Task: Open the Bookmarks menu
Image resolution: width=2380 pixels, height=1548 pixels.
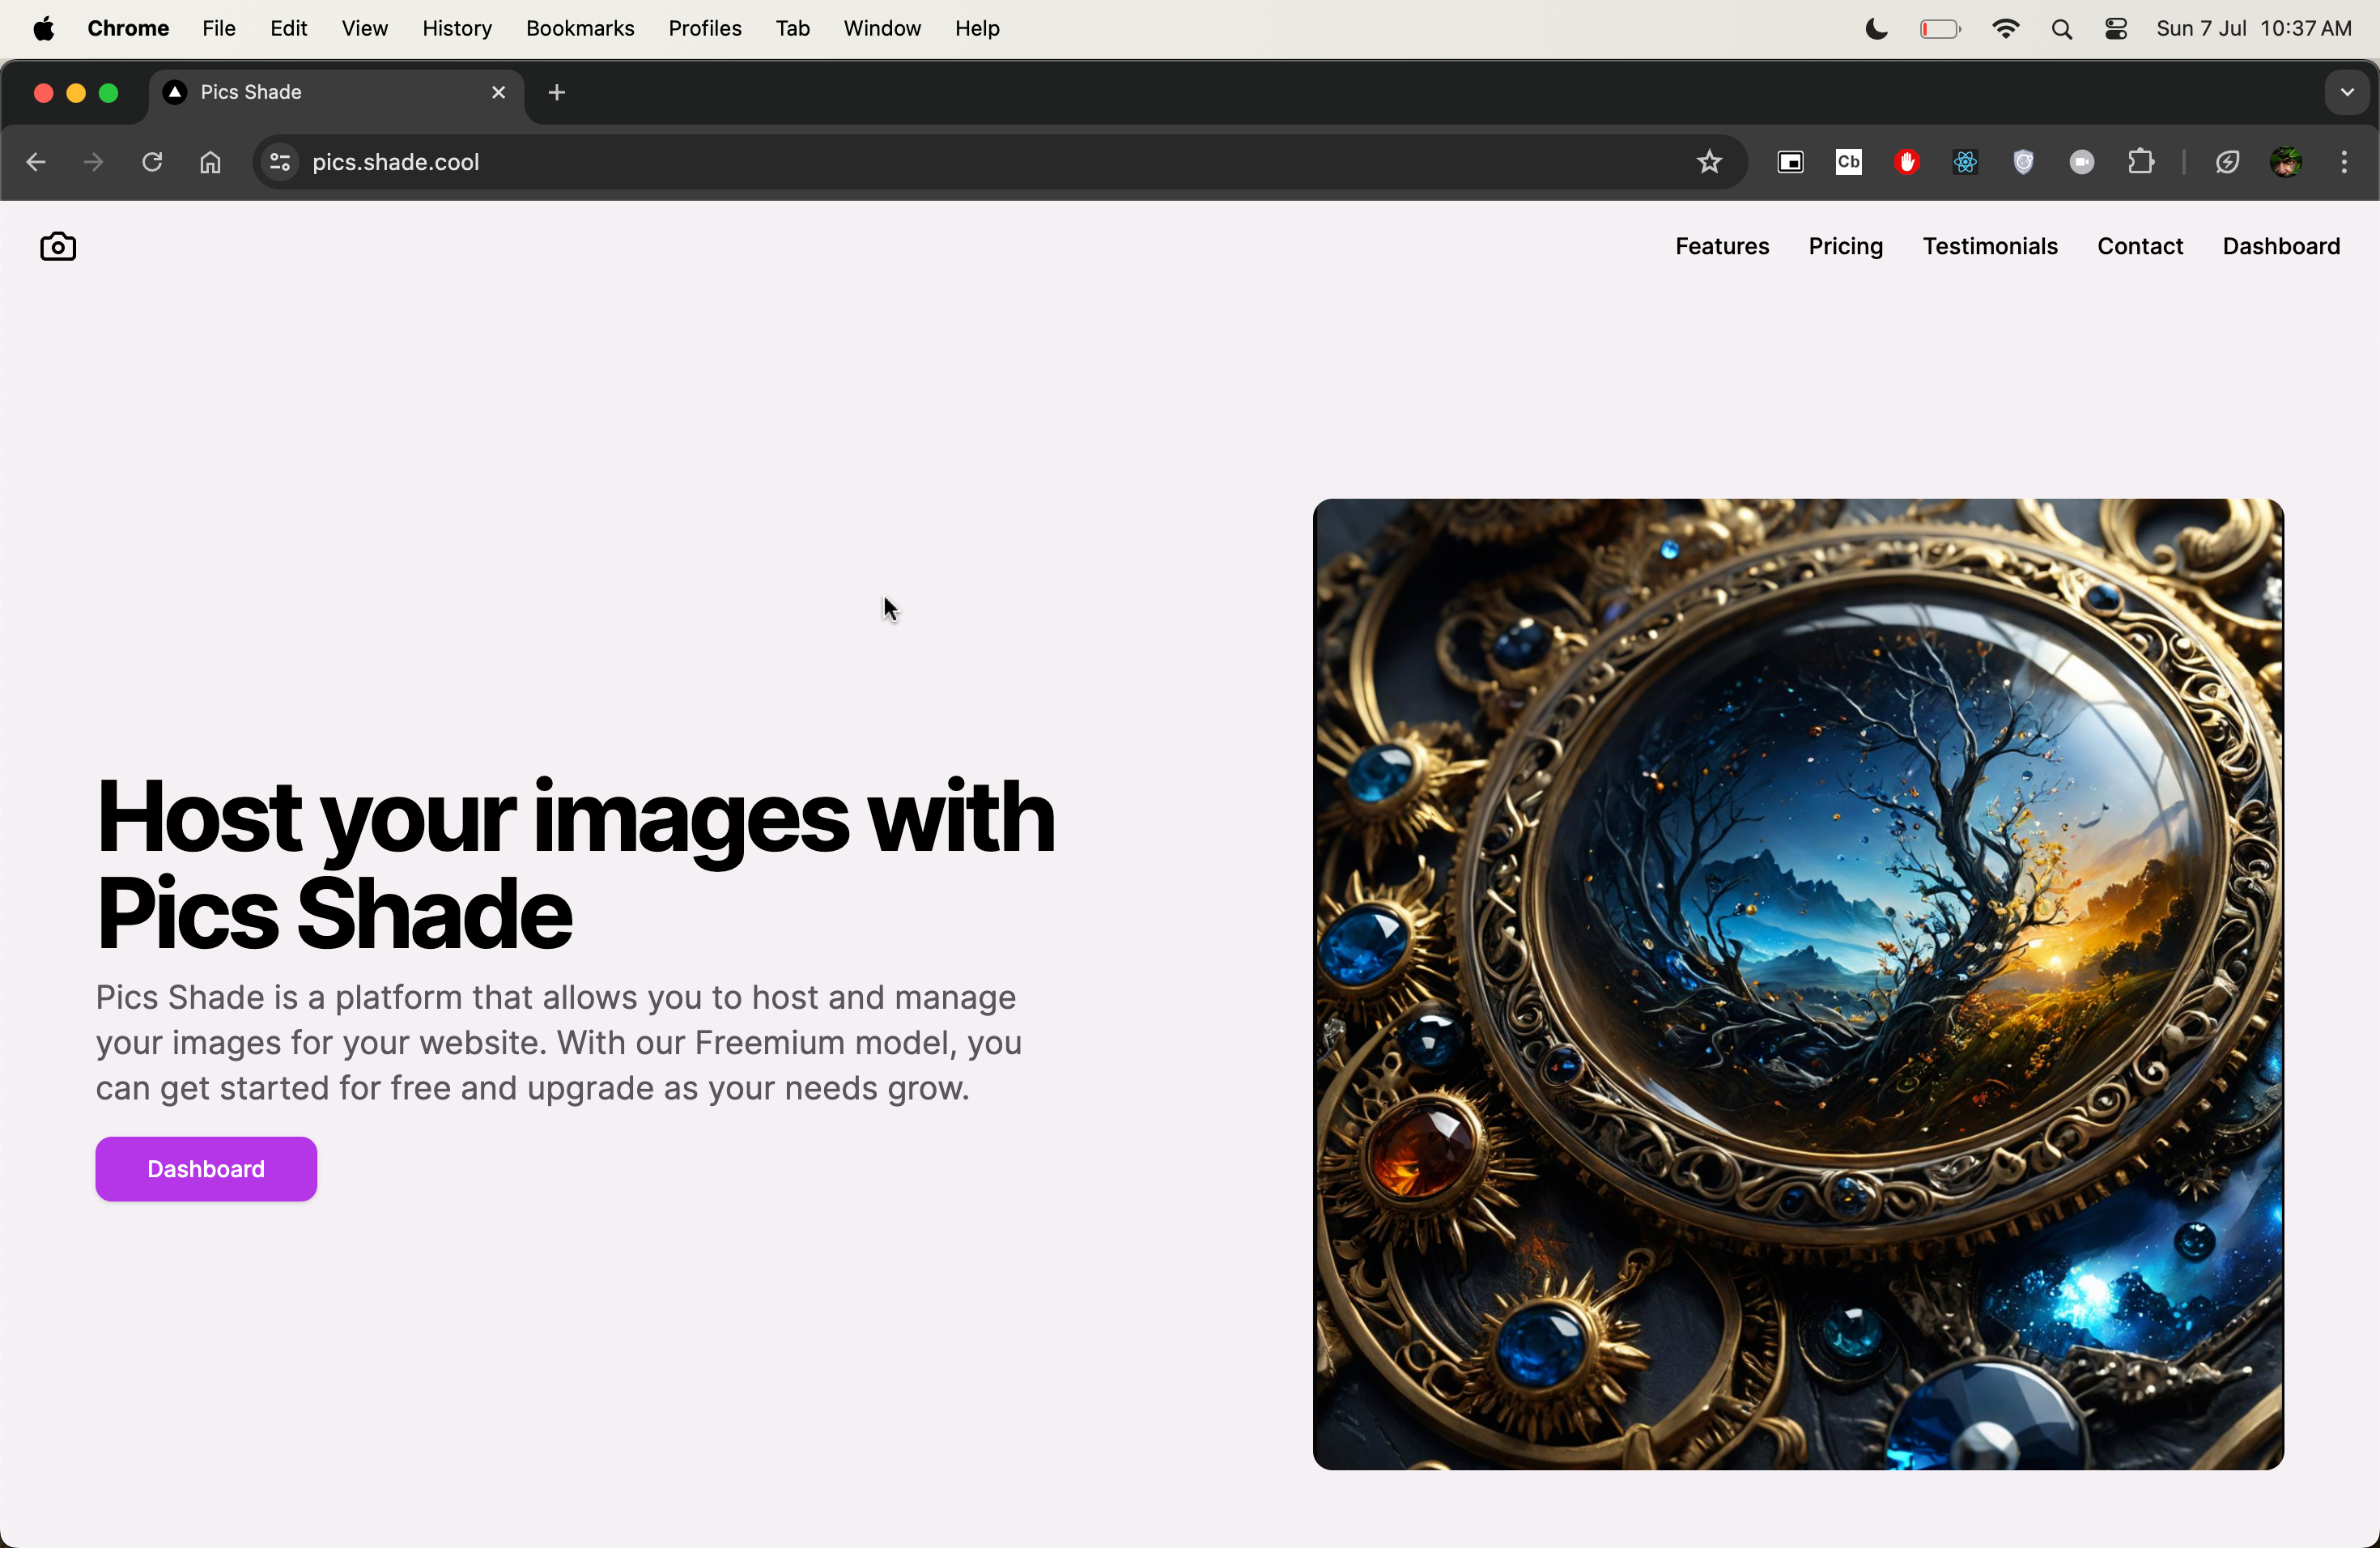Action: pos(580,29)
